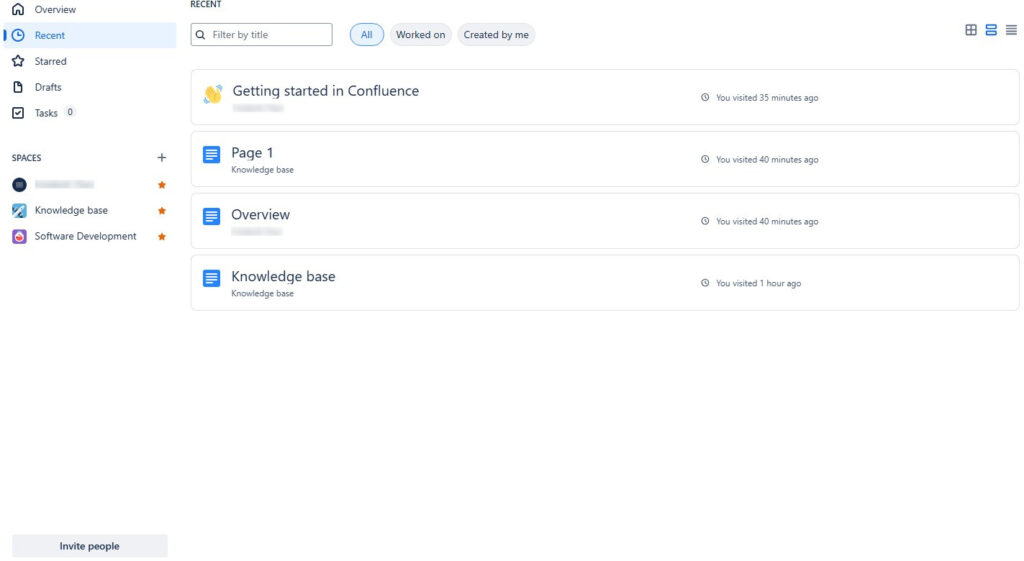Switch to grid view icon

pyautogui.click(x=970, y=30)
